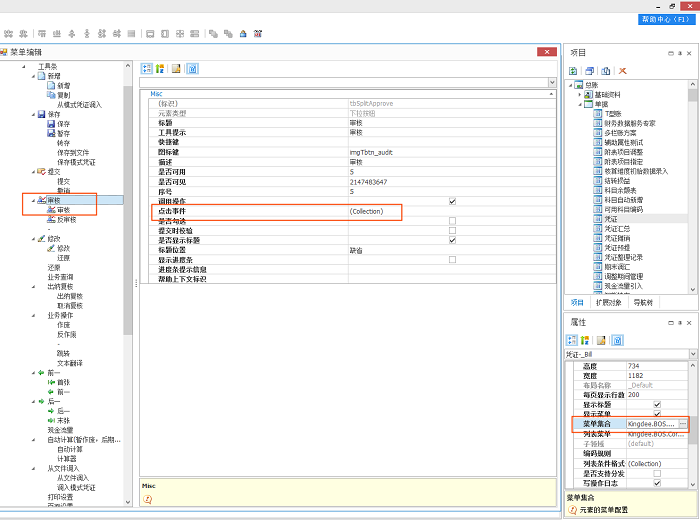Select the 保存 item with the disk icon
Viewport: 700px width, 522px height.
point(63,123)
